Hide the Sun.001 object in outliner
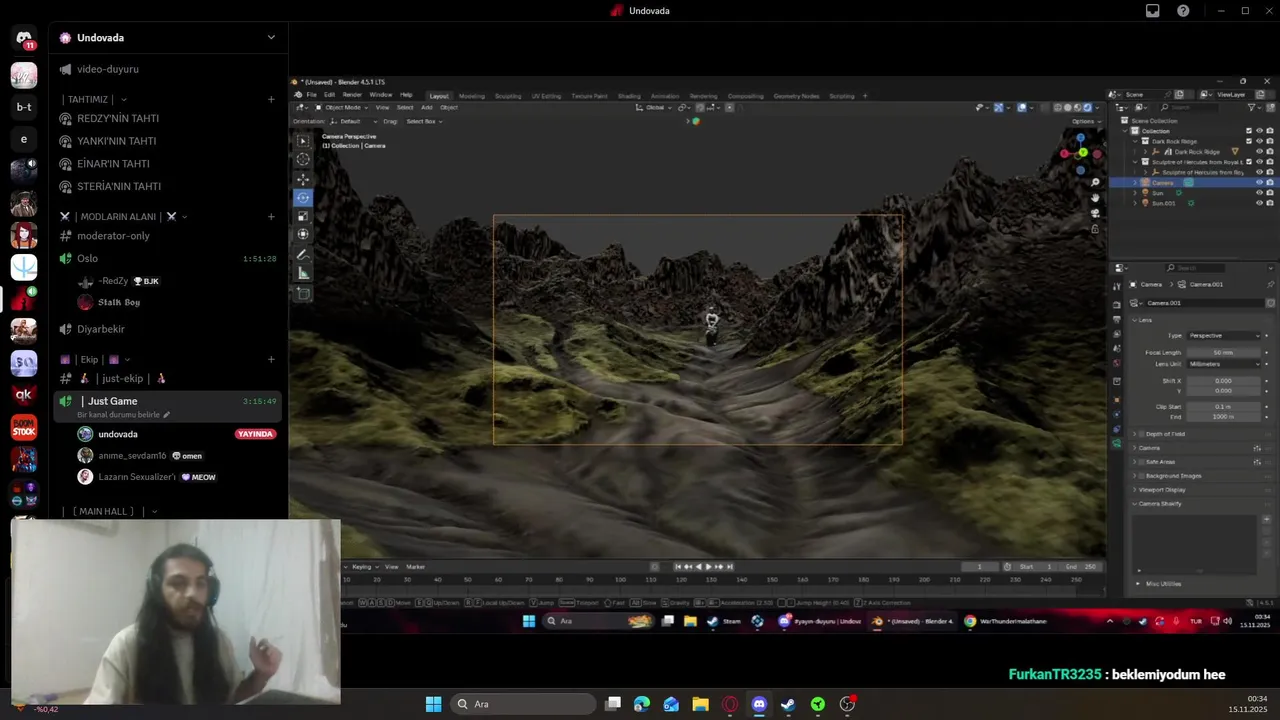This screenshot has width=1280, height=720. click(x=1259, y=203)
